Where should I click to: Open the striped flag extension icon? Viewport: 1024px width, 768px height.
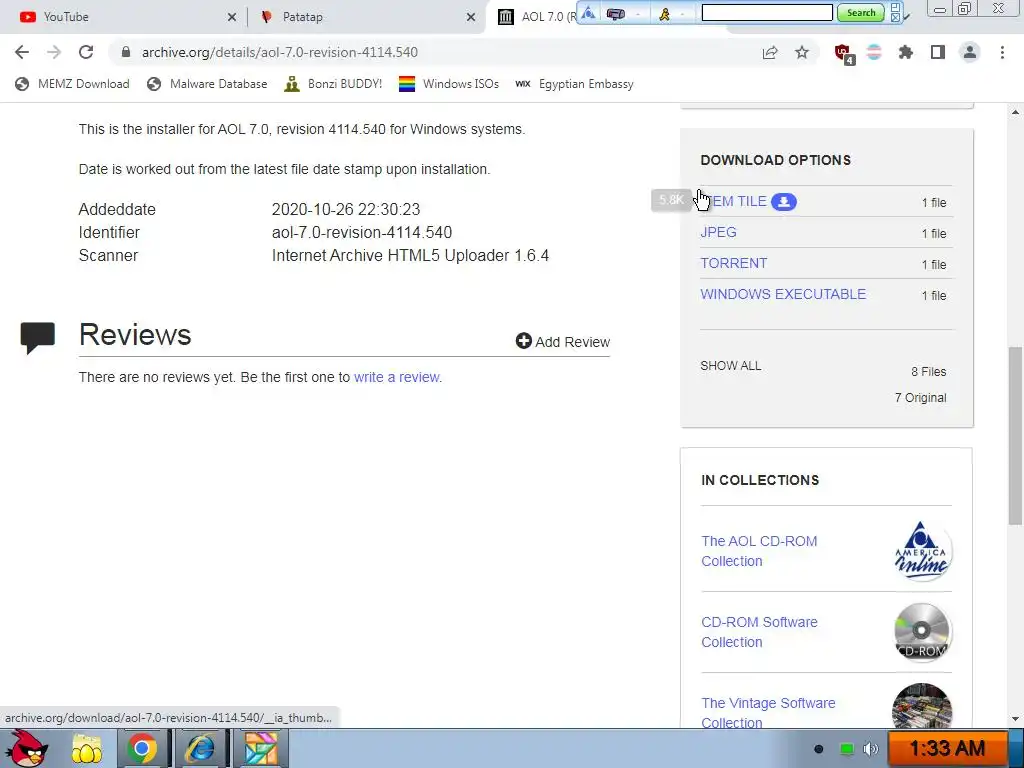pyautogui.click(x=874, y=52)
